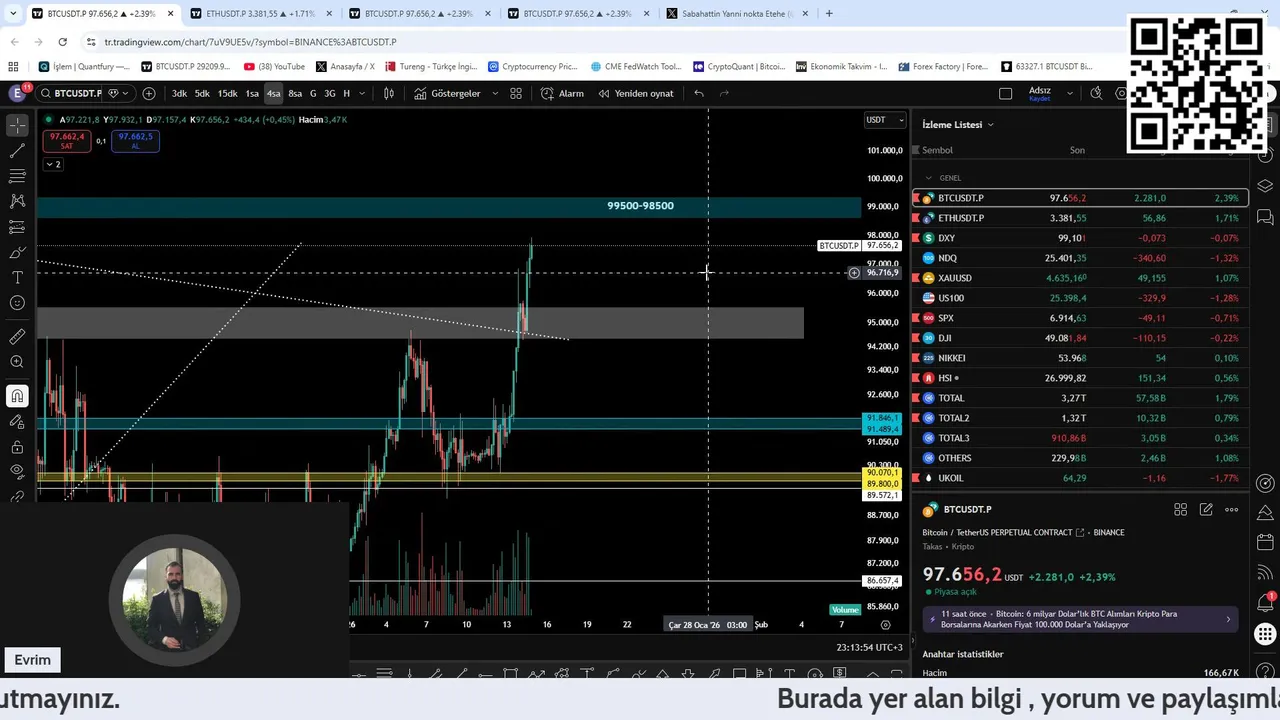The height and width of the screenshot is (720, 1280).
Task: Expand the collapsed indicators legend chevron
Action: pos(52,164)
